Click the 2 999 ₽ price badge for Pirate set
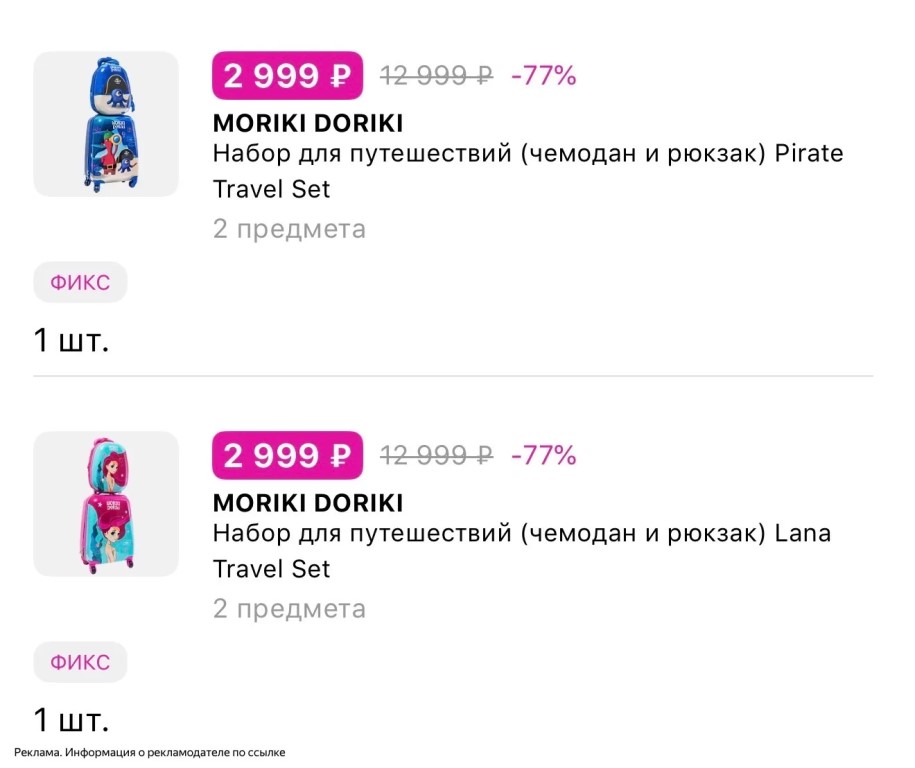 pyautogui.click(x=287, y=76)
